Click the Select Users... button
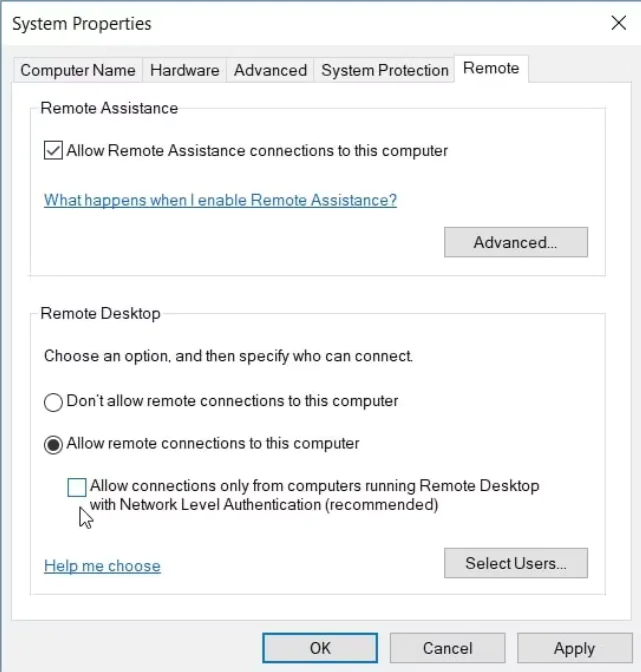The width and height of the screenshot is (641, 672). (x=515, y=563)
